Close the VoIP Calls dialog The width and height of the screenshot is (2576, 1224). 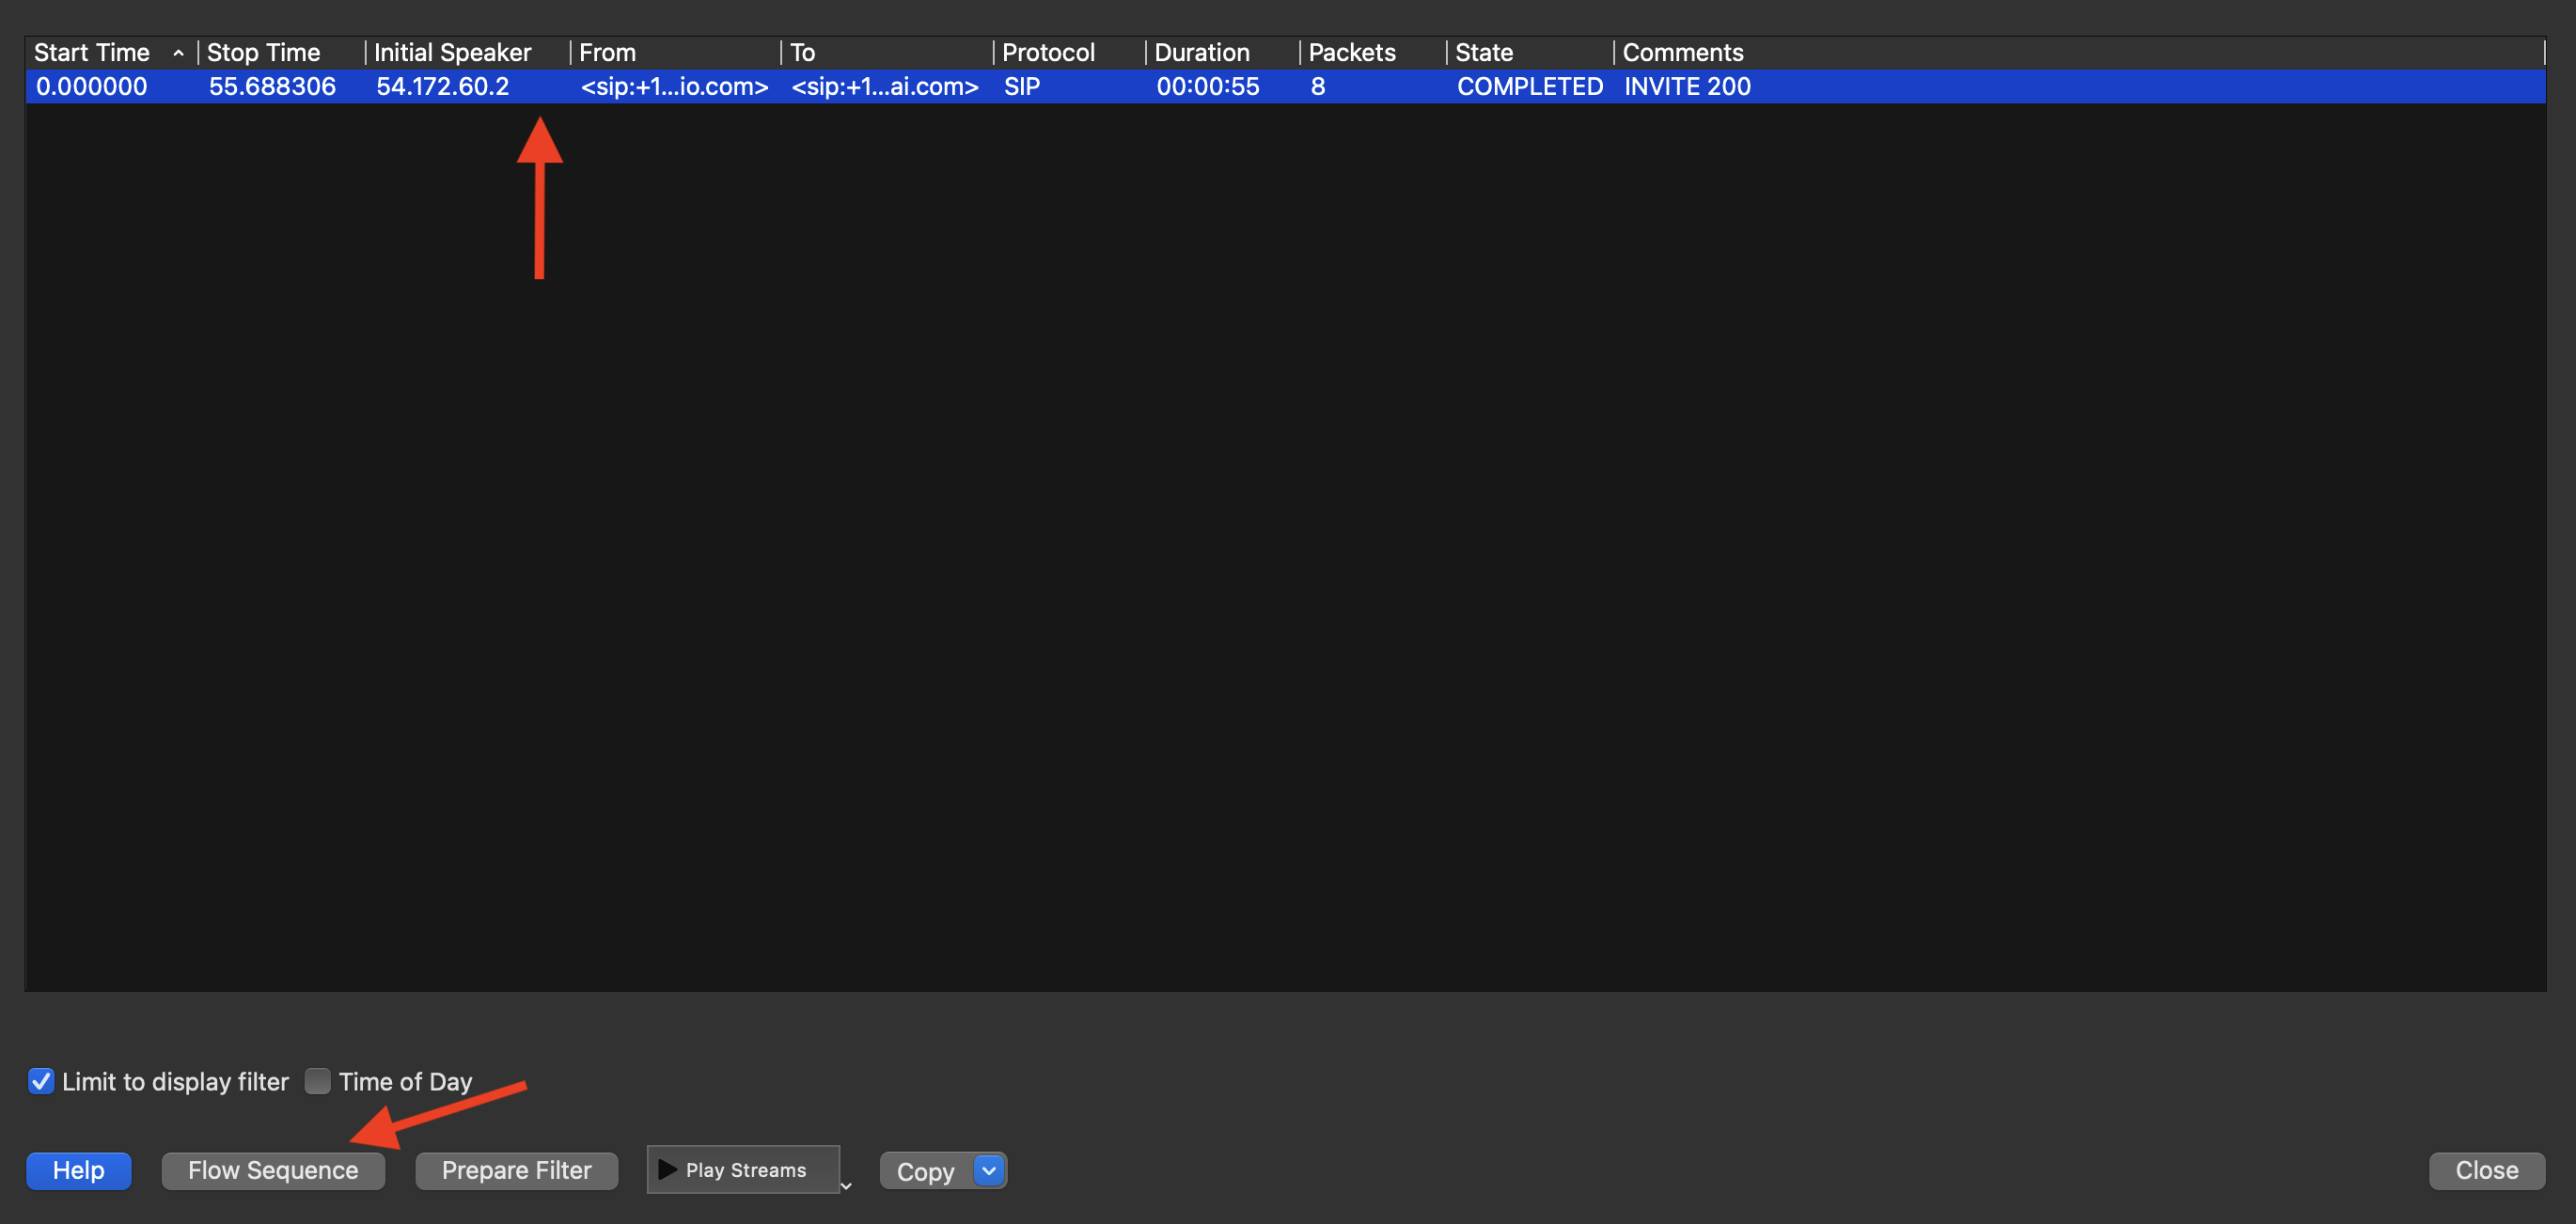tap(2487, 1169)
